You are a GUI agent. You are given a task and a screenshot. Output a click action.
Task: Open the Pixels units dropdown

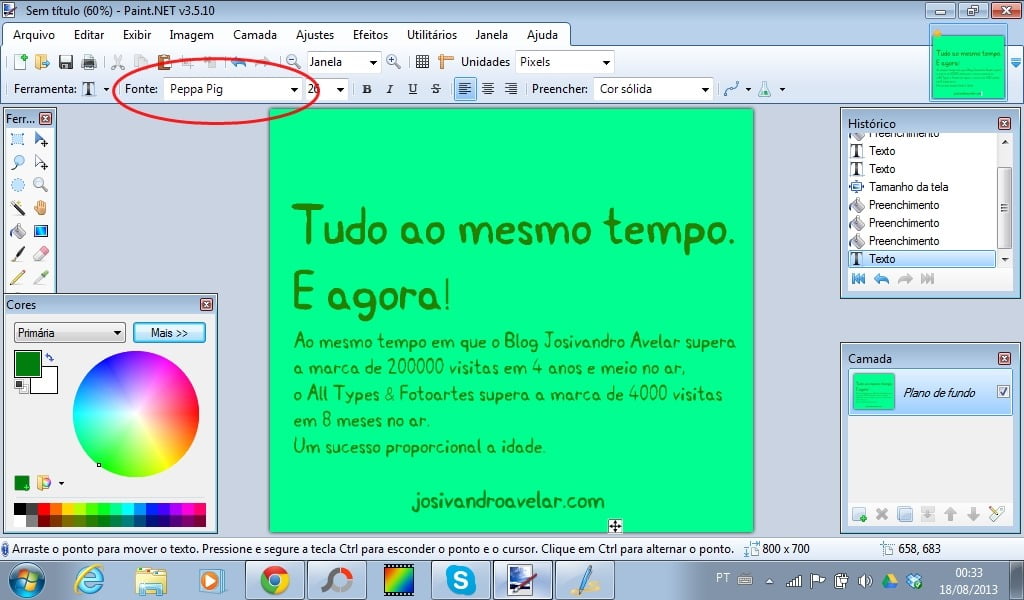pos(606,63)
